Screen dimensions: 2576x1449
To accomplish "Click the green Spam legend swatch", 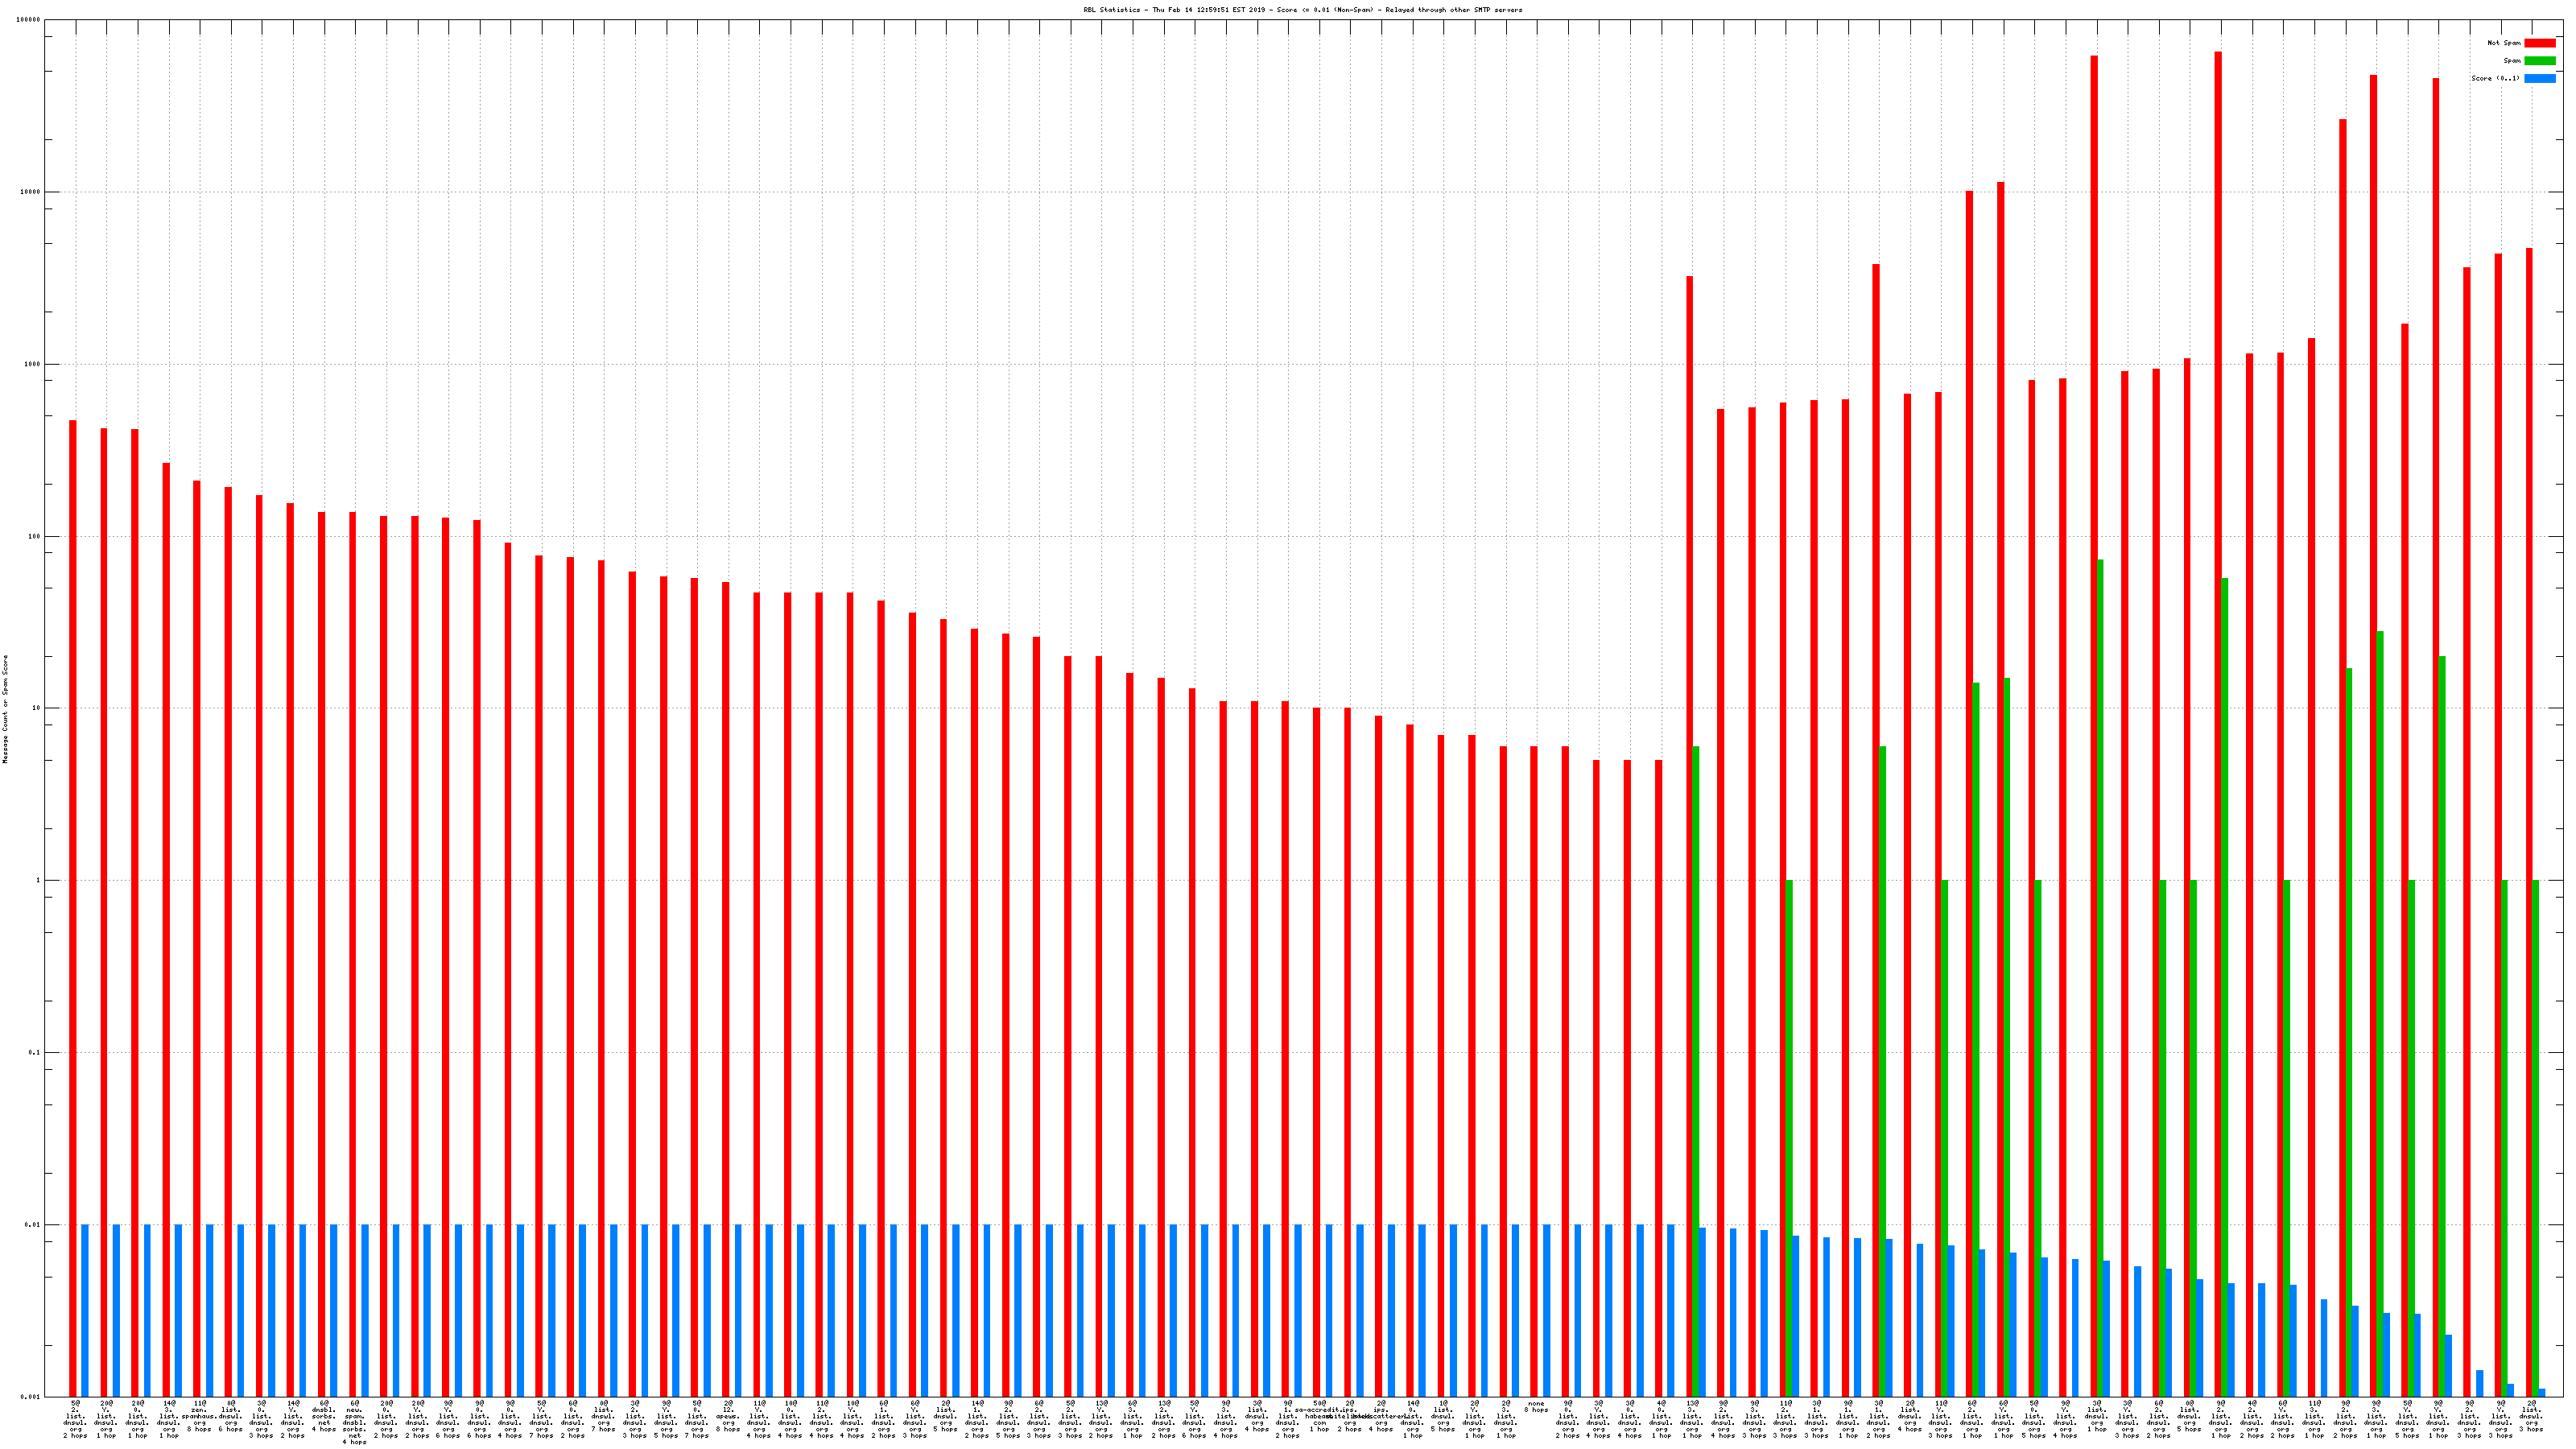I will (x=2539, y=61).
